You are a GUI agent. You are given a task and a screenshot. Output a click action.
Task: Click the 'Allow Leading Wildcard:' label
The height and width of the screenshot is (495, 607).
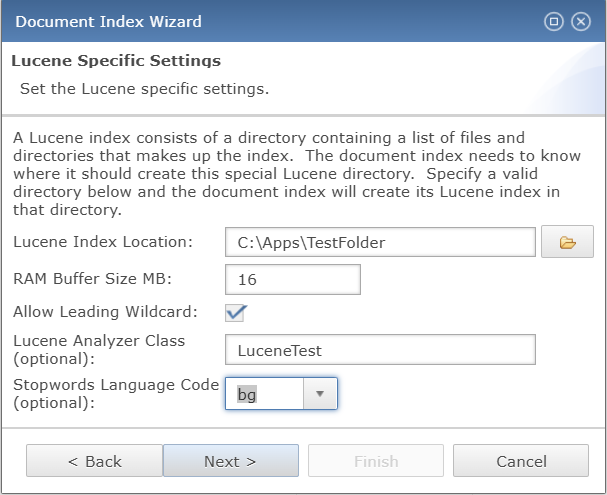105,312
